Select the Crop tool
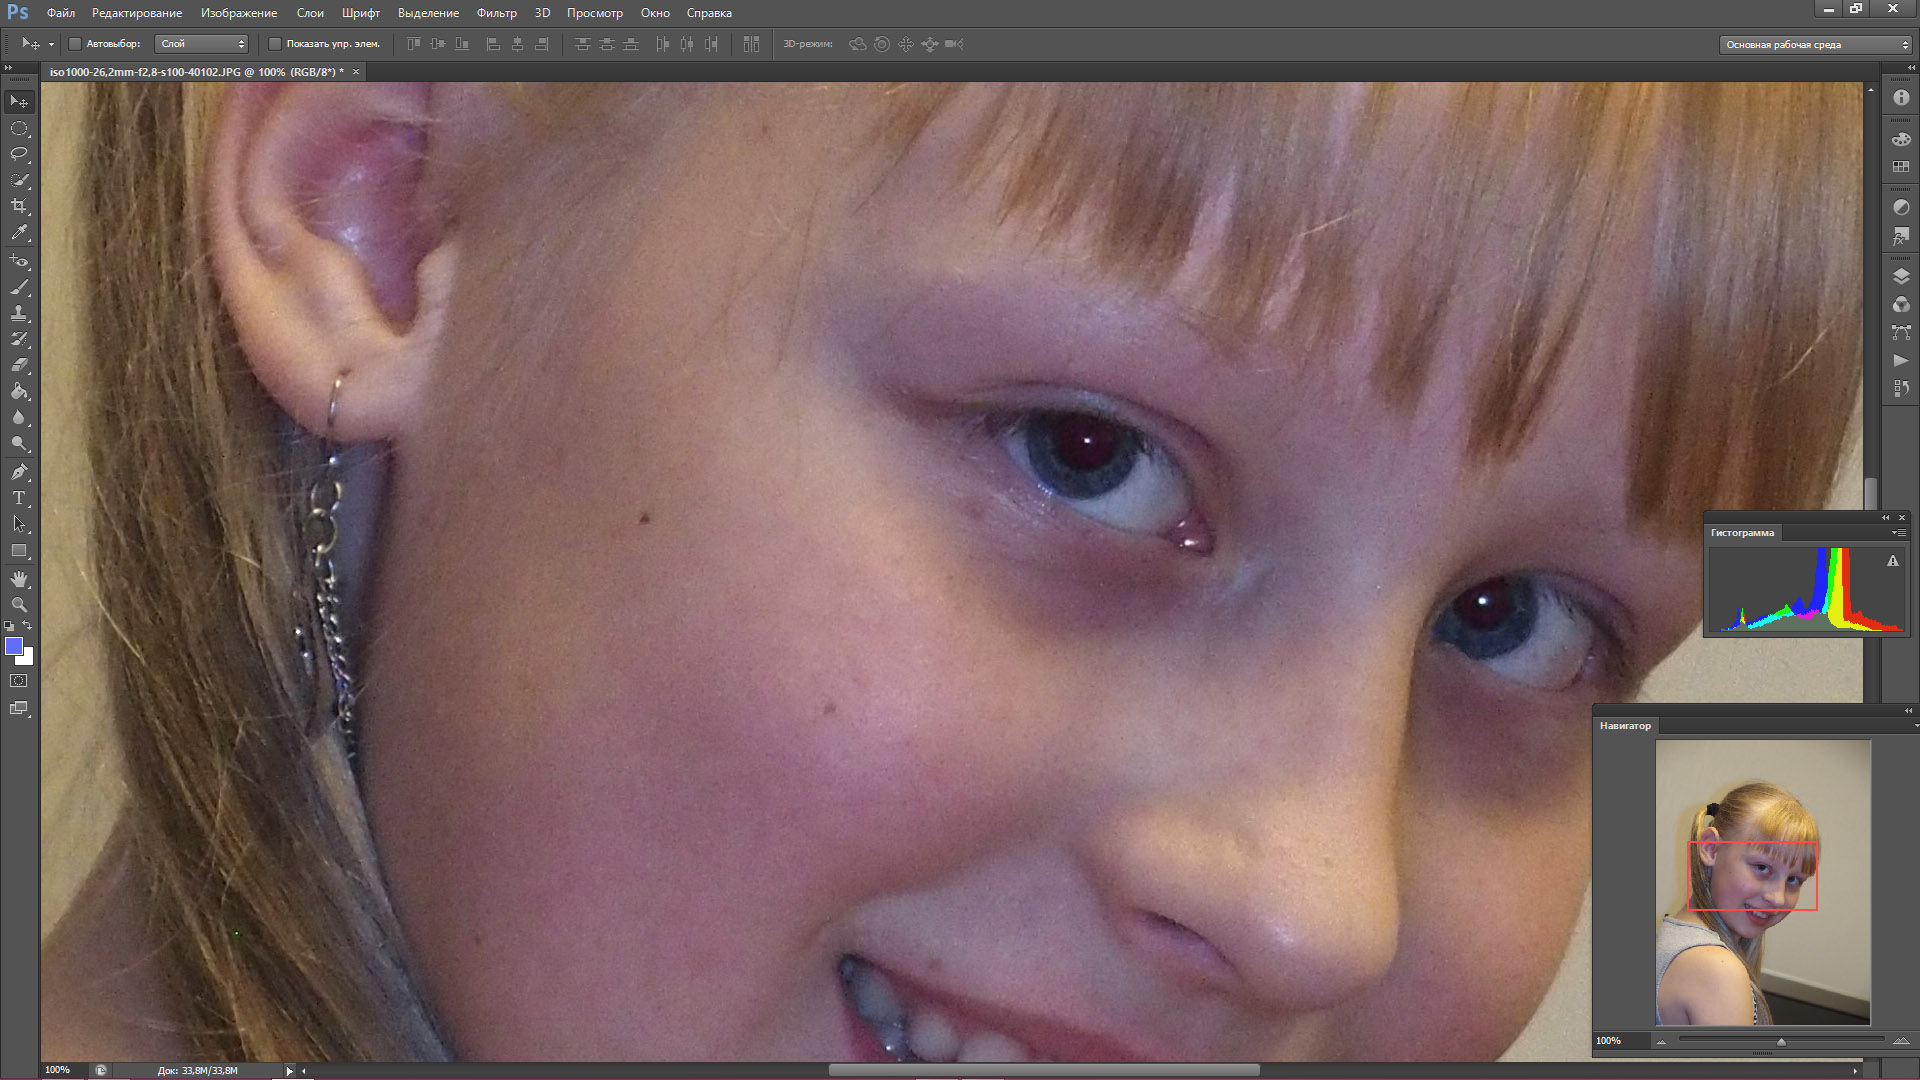The image size is (1920, 1080). (x=19, y=206)
